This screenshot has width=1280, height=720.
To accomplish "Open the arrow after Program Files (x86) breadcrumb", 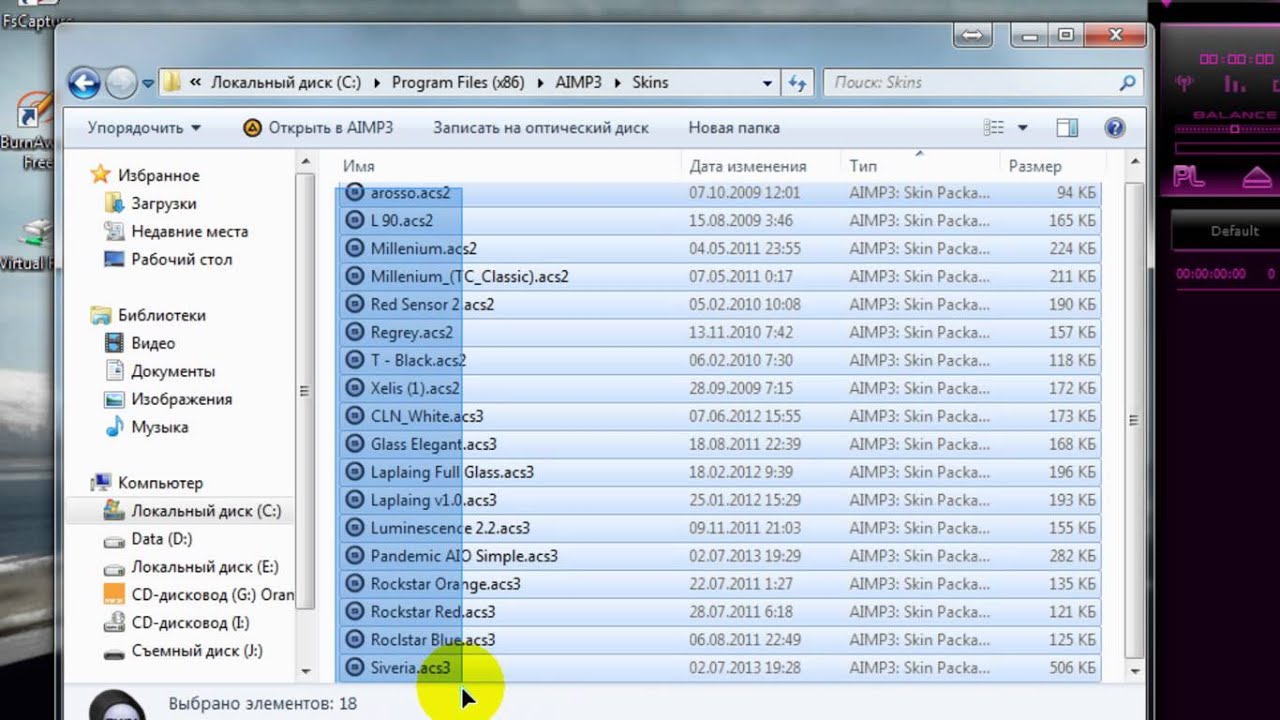I will coord(539,83).
